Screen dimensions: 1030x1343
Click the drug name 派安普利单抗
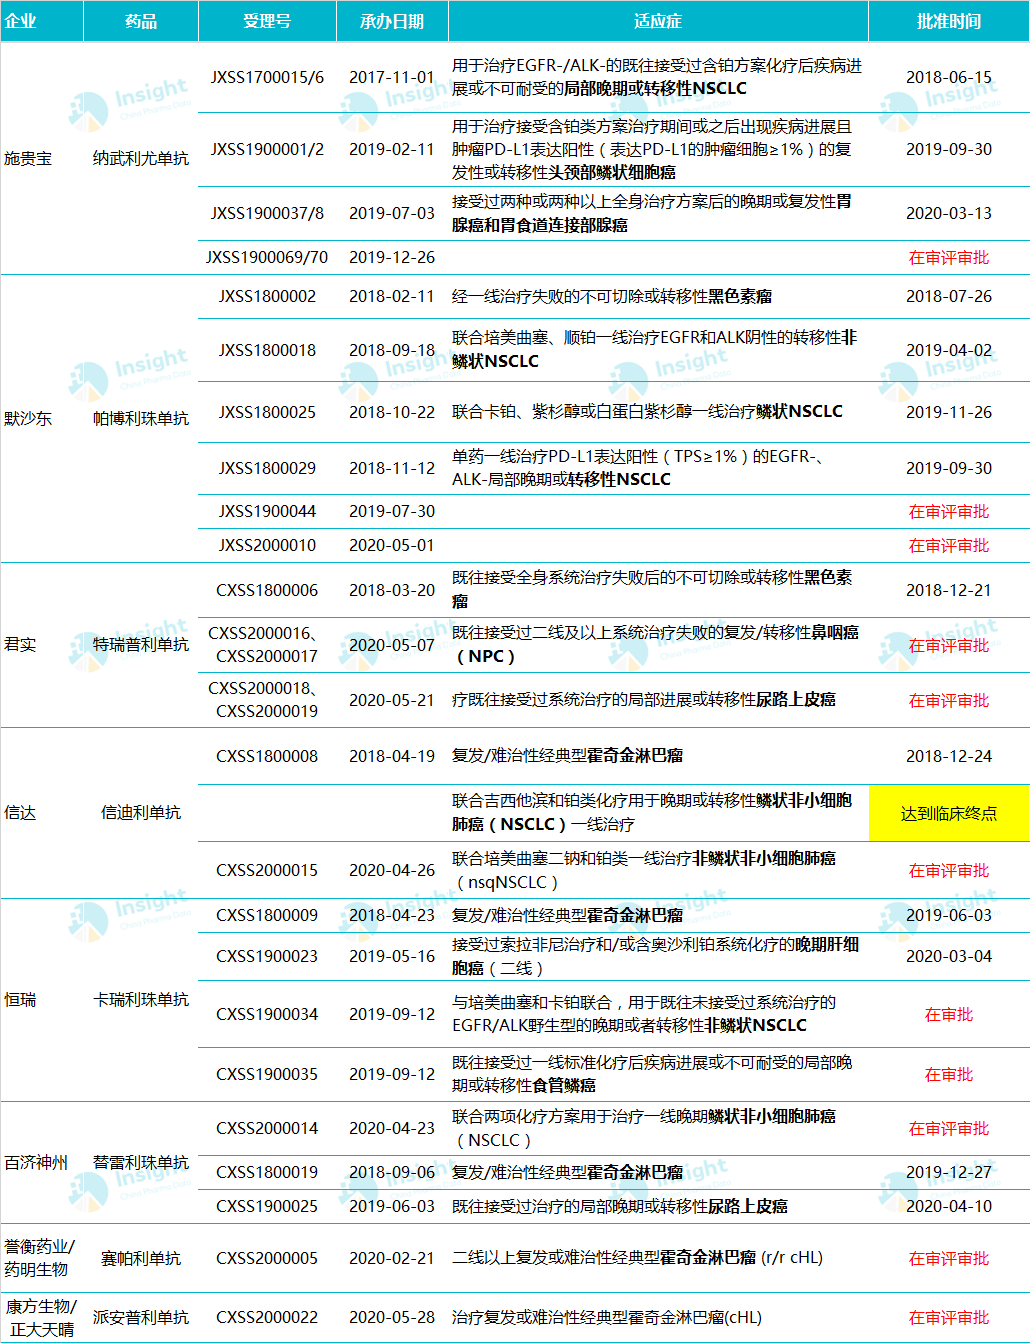(141, 1317)
